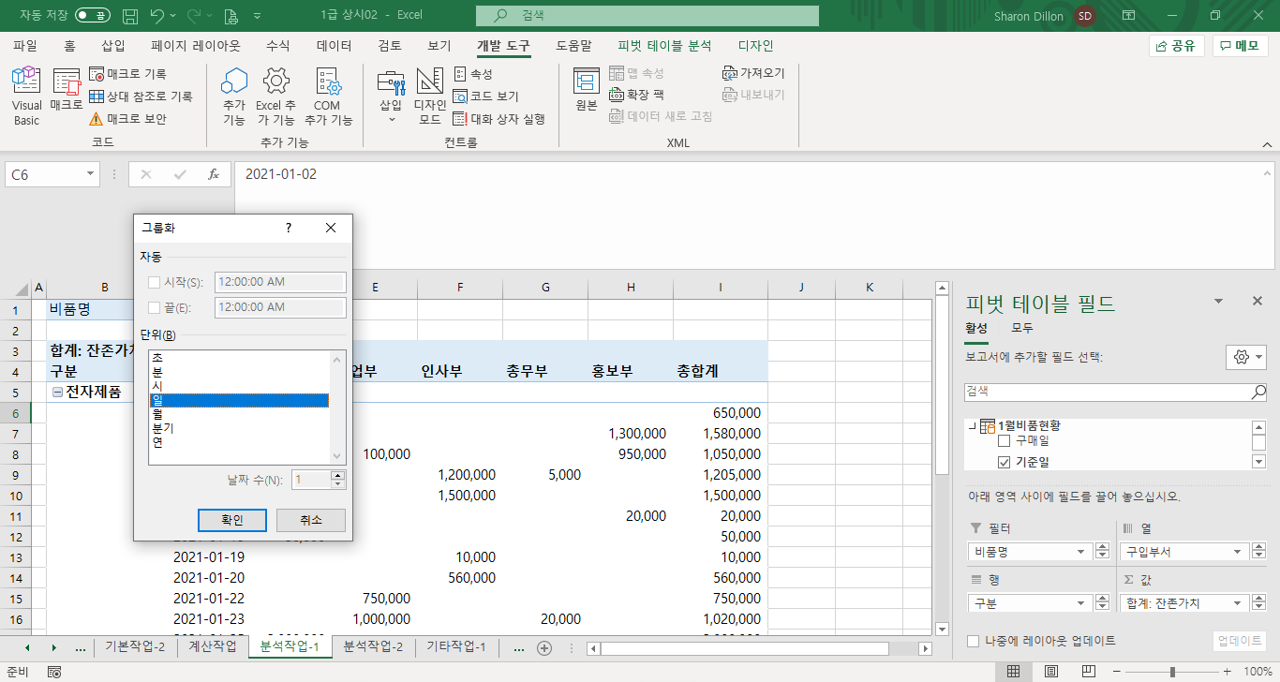Toggle Design Mode (디자인 모드)

click(x=430, y=96)
